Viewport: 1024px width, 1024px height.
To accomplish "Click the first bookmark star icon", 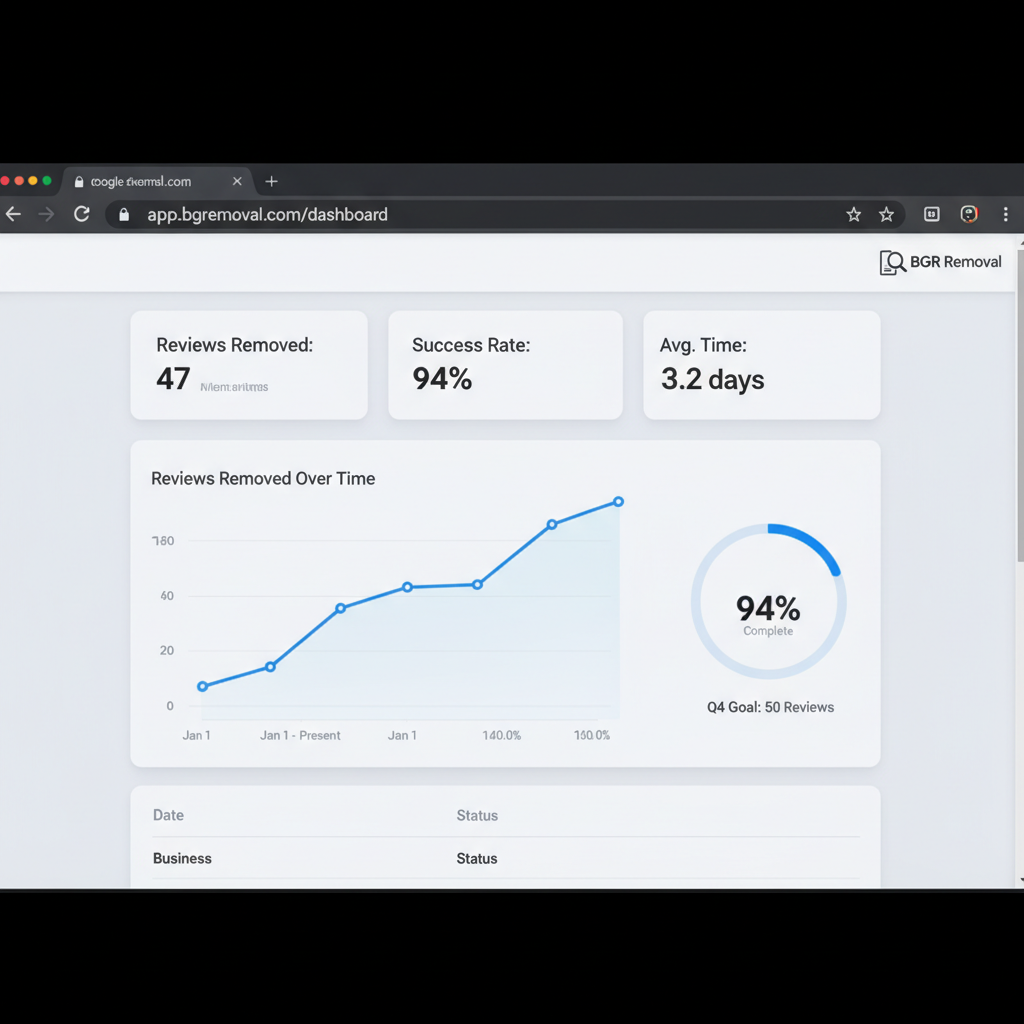I will [x=854, y=214].
